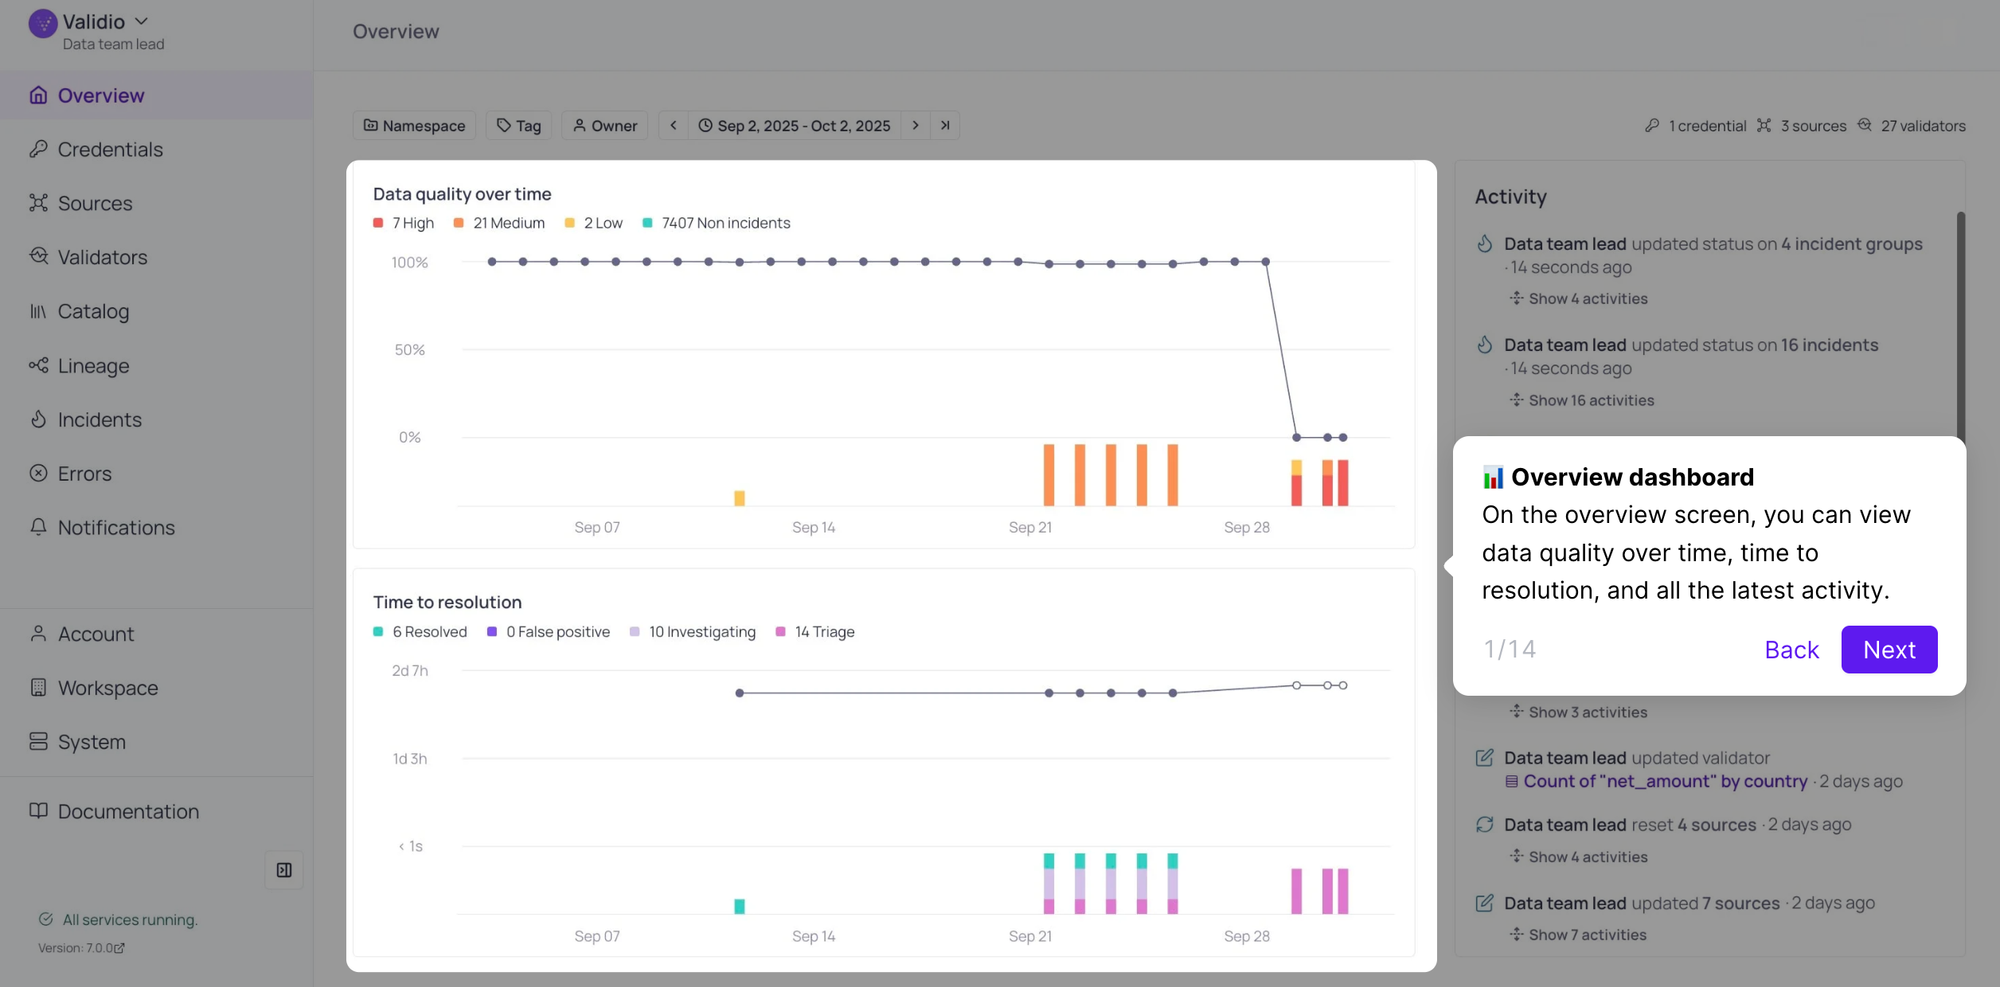Toggle the 6 Resolved legend entry

[x=420, y=632]
